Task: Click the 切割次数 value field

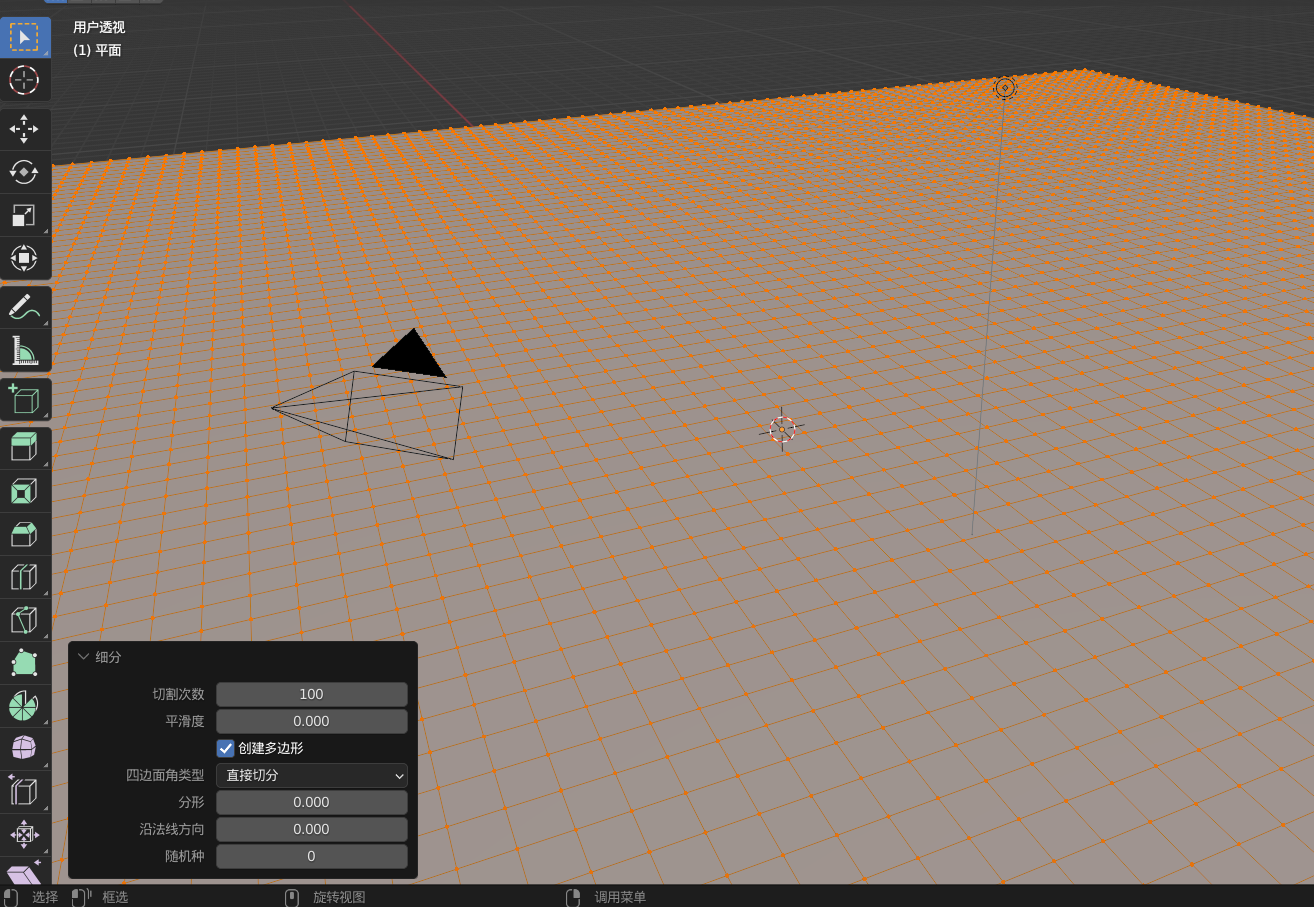Action: 312,694
